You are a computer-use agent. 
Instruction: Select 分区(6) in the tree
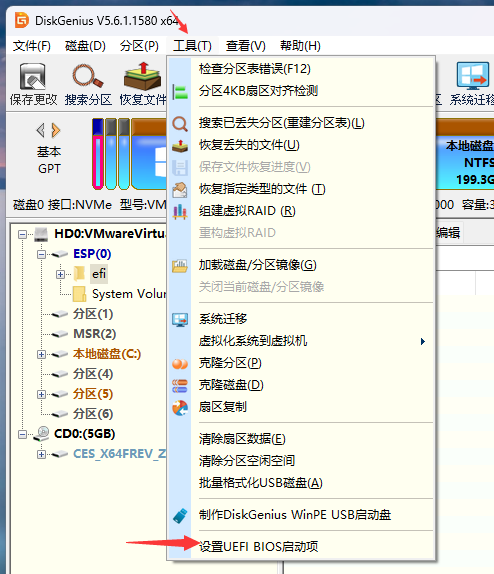click(93, 414)
